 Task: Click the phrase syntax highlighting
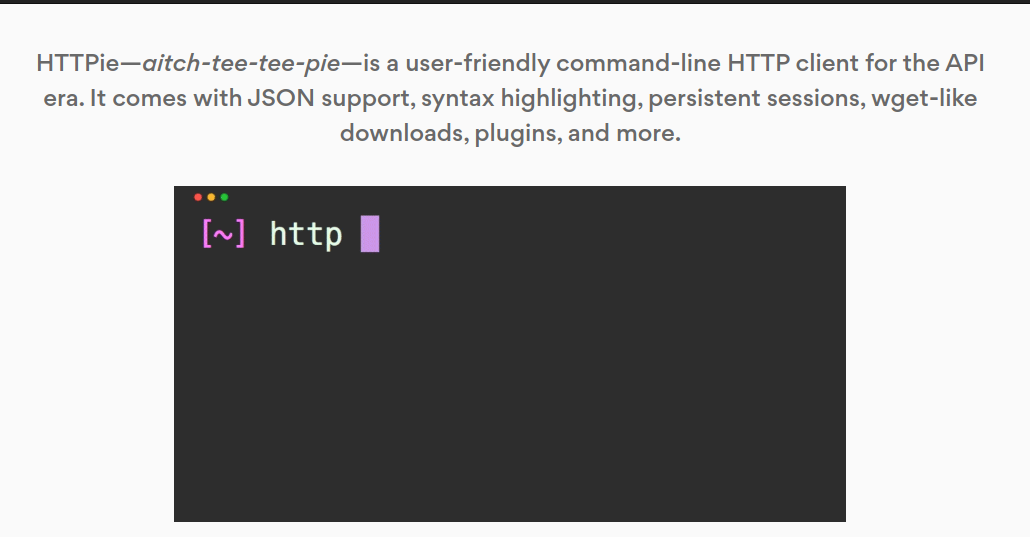[x=505, y=99]
